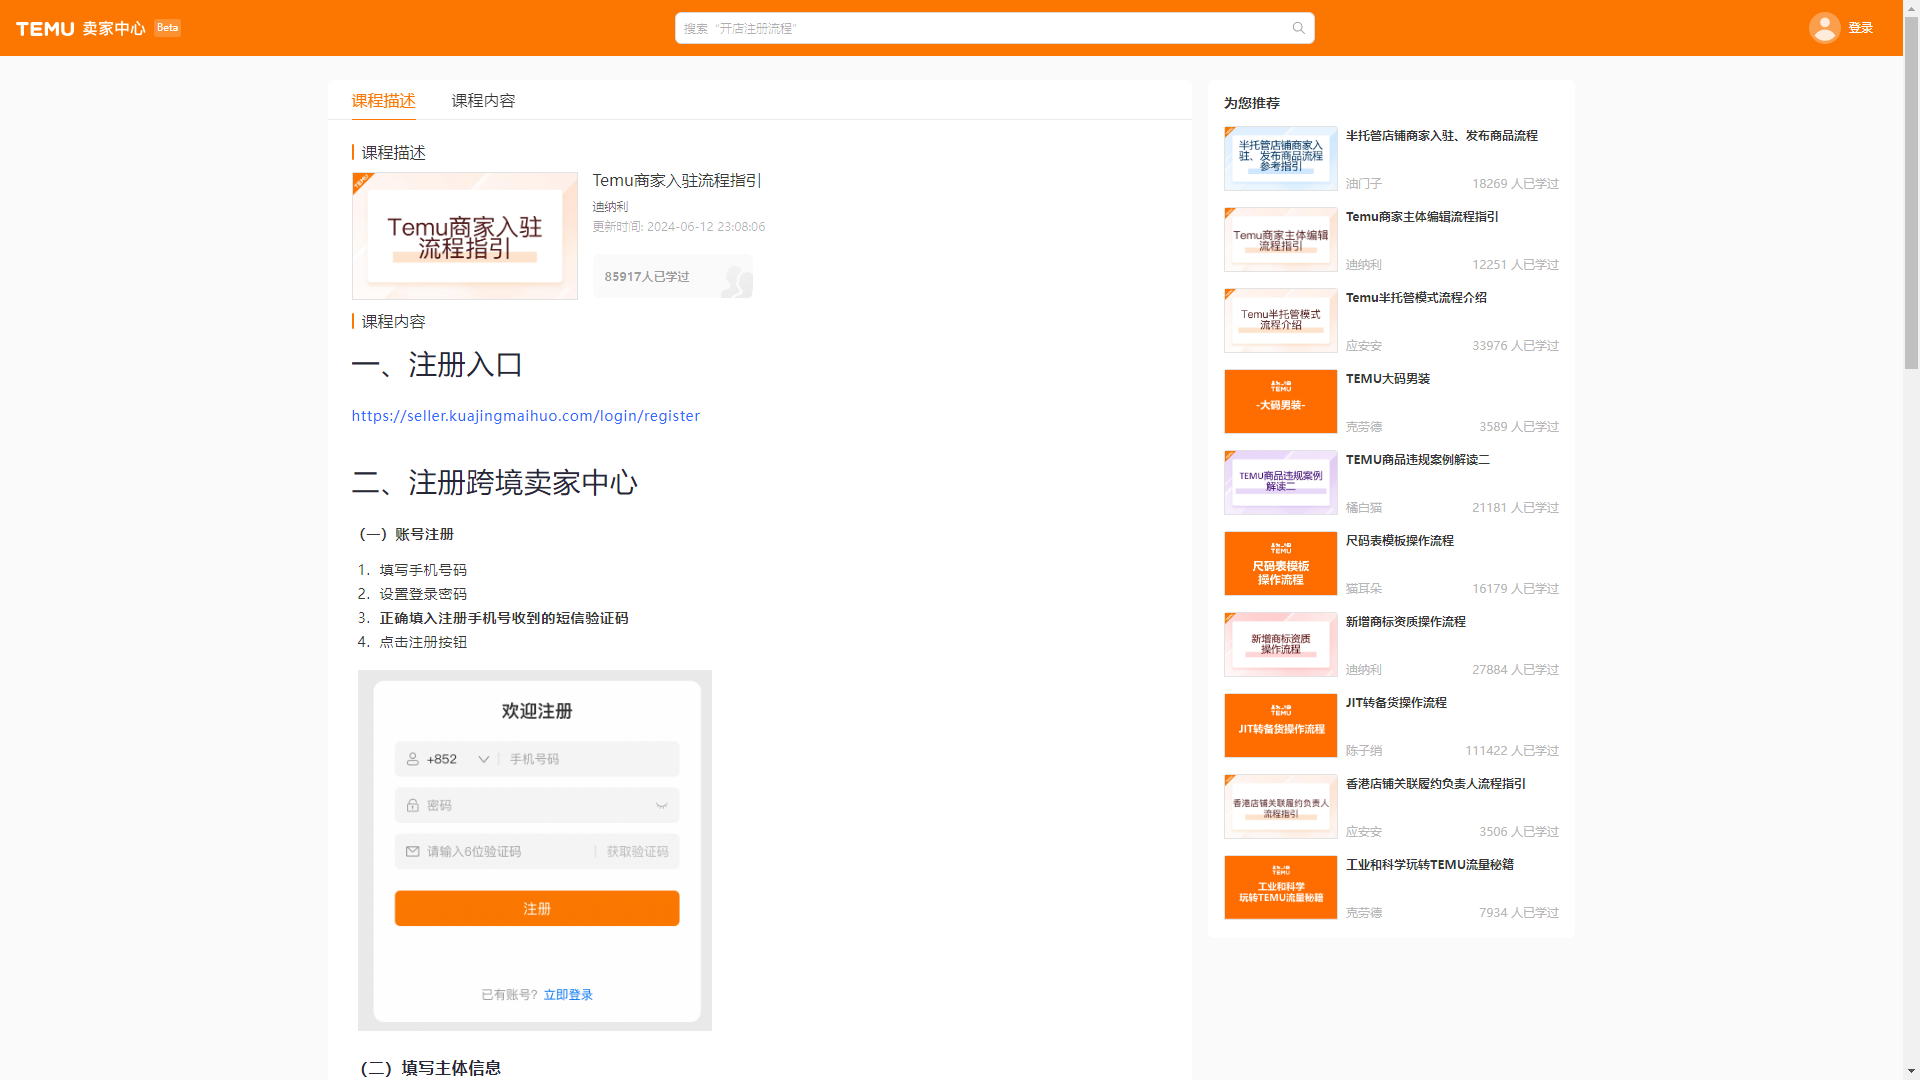Click 获取验证码 to request a code
The height and width of the screenshot is (1080, 1920).
point(635,851)
